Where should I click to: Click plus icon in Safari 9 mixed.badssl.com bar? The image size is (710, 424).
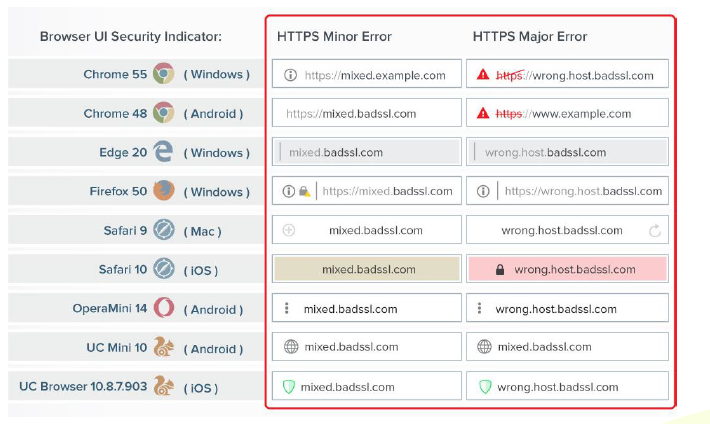click(289, 230)
